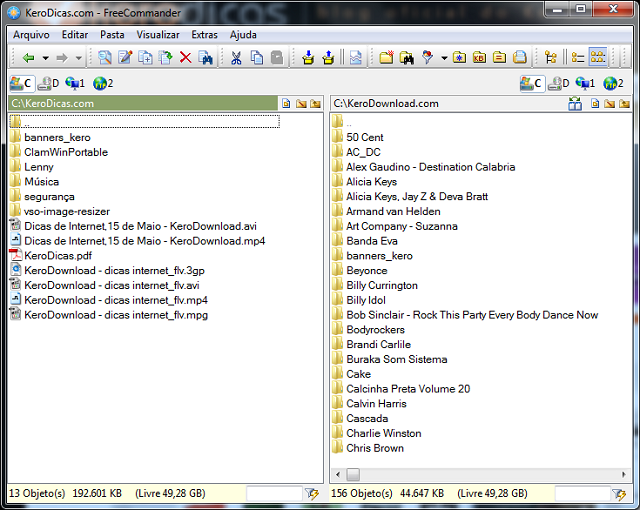
Task: Click the C:\KeroDownload.com path bar
Action: tap(448, 104)
